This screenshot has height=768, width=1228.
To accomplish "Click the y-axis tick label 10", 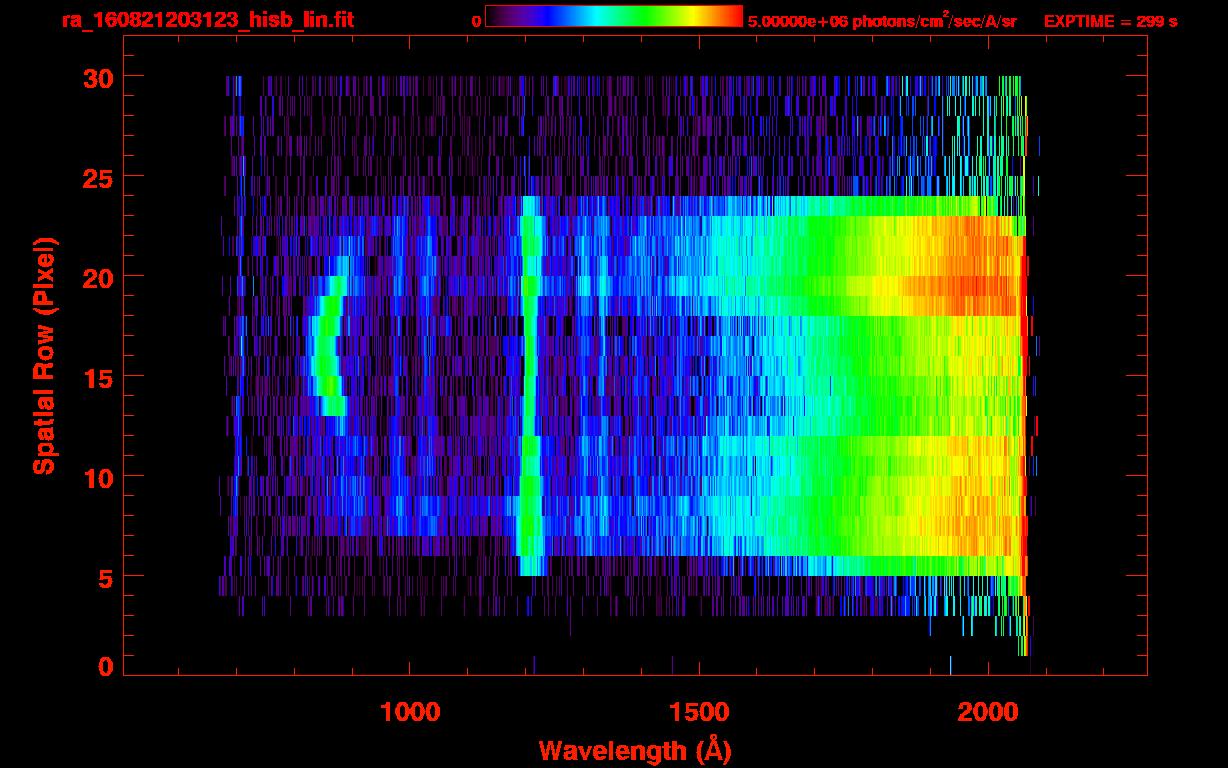I will pos(98,477).
